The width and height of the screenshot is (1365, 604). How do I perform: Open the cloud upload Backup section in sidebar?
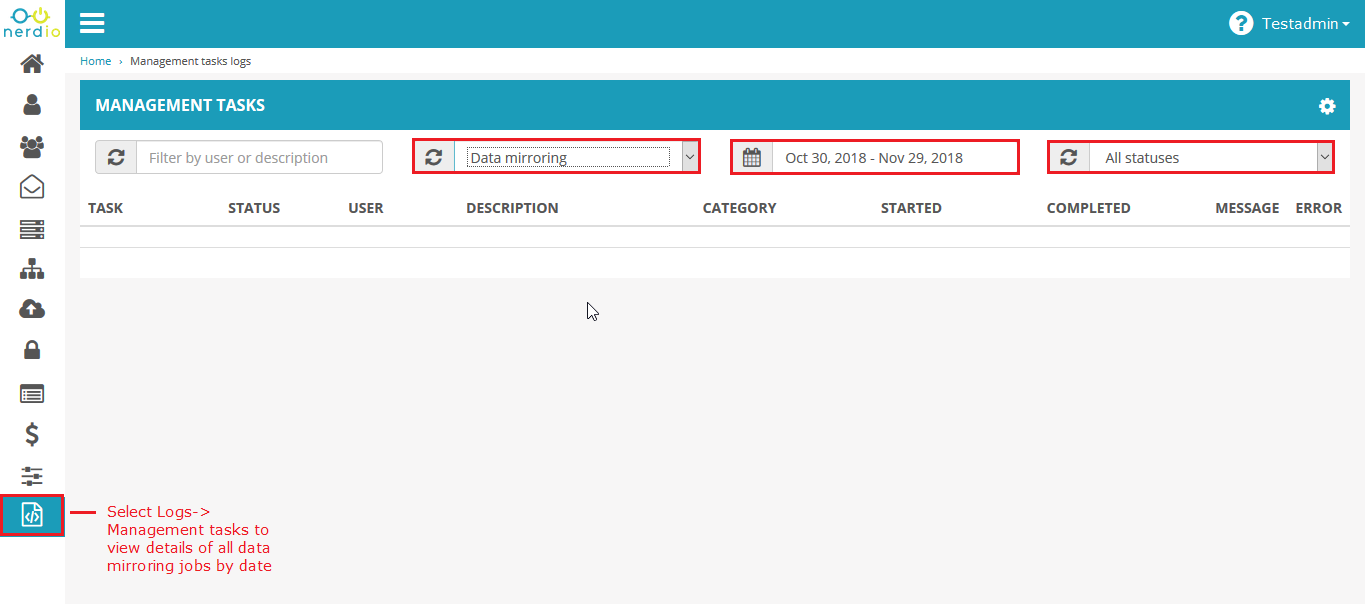[x=32, y=309]
